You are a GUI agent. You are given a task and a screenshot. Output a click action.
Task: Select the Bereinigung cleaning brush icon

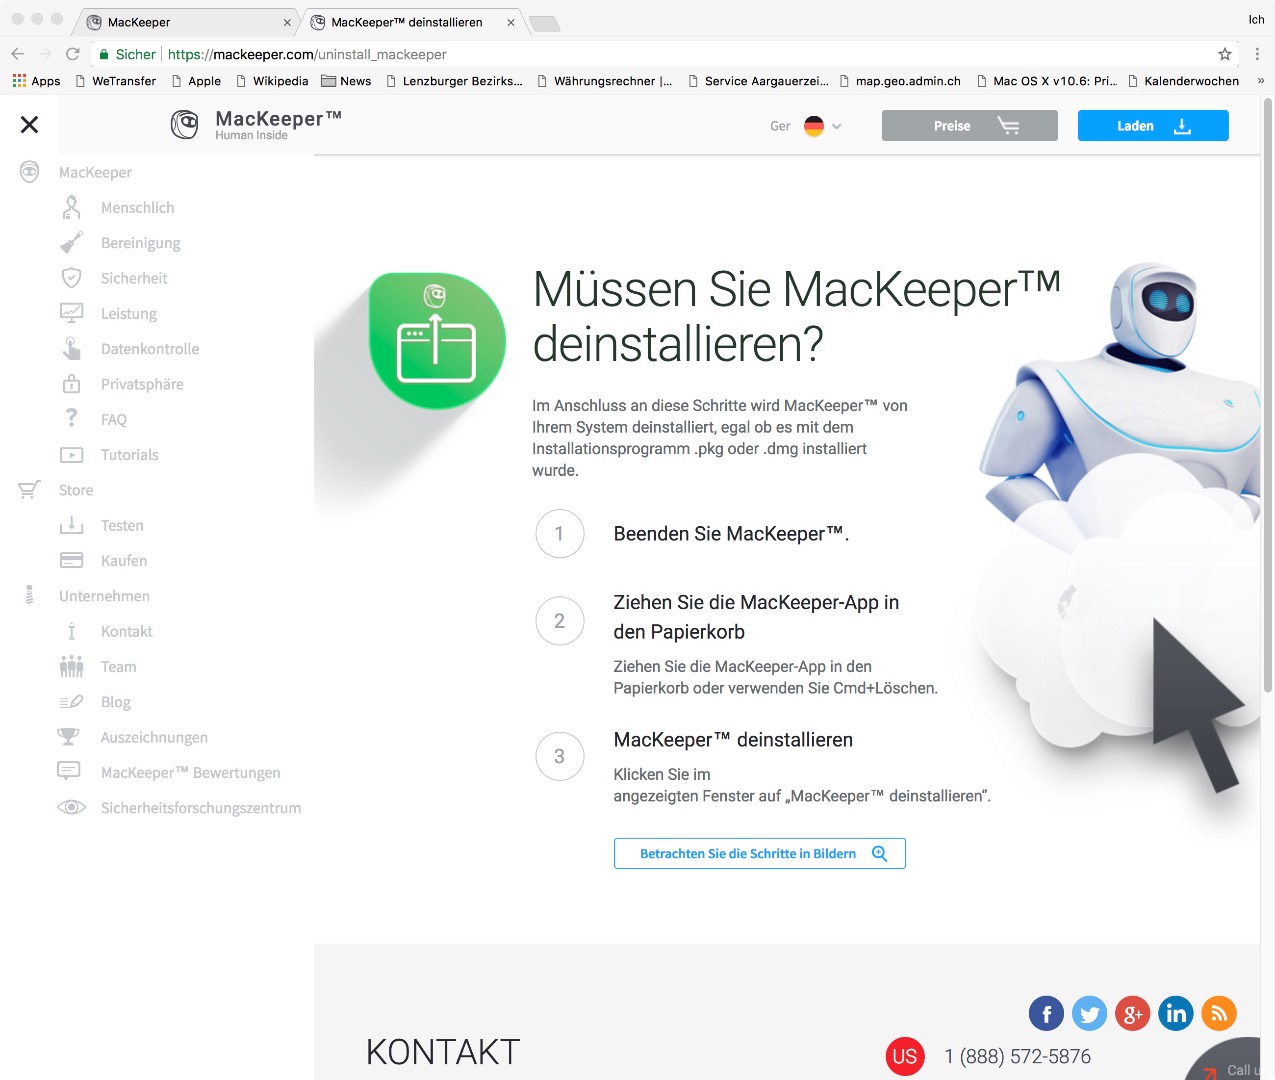71,242
